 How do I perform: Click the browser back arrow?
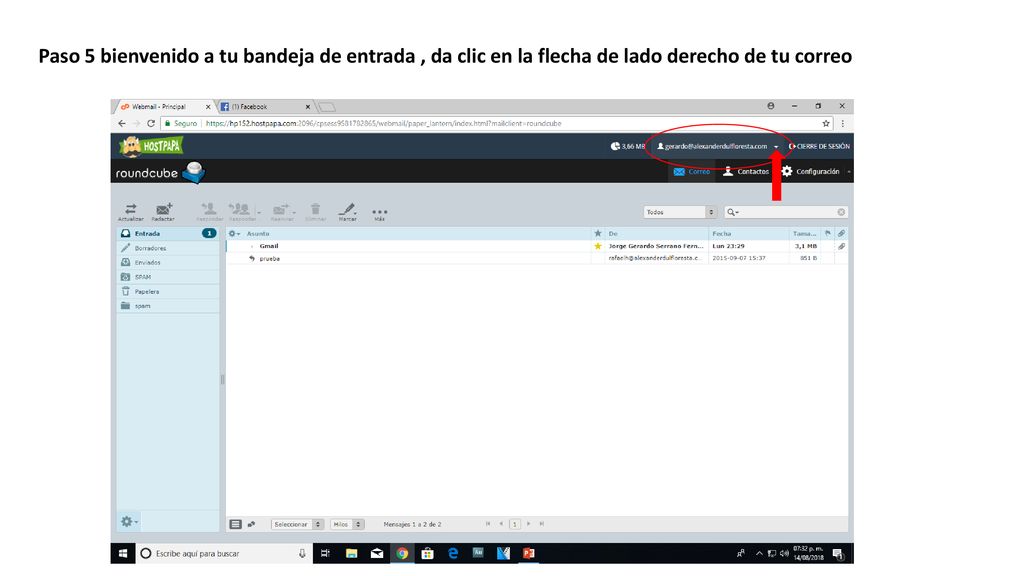pyautogui.click(x=121, y=123)
